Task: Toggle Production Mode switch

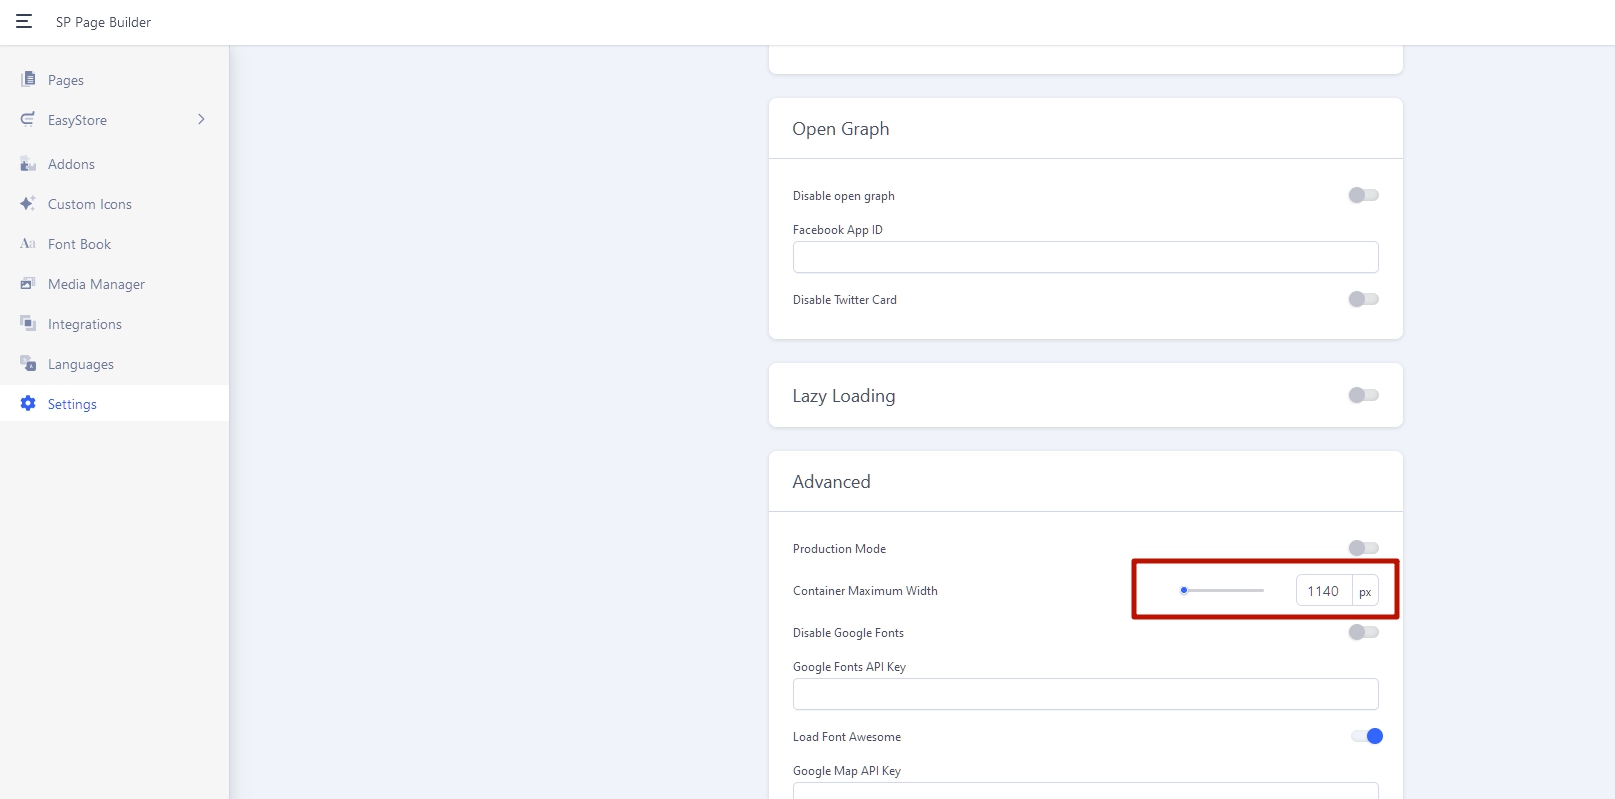Action: tap(1363, 548)
